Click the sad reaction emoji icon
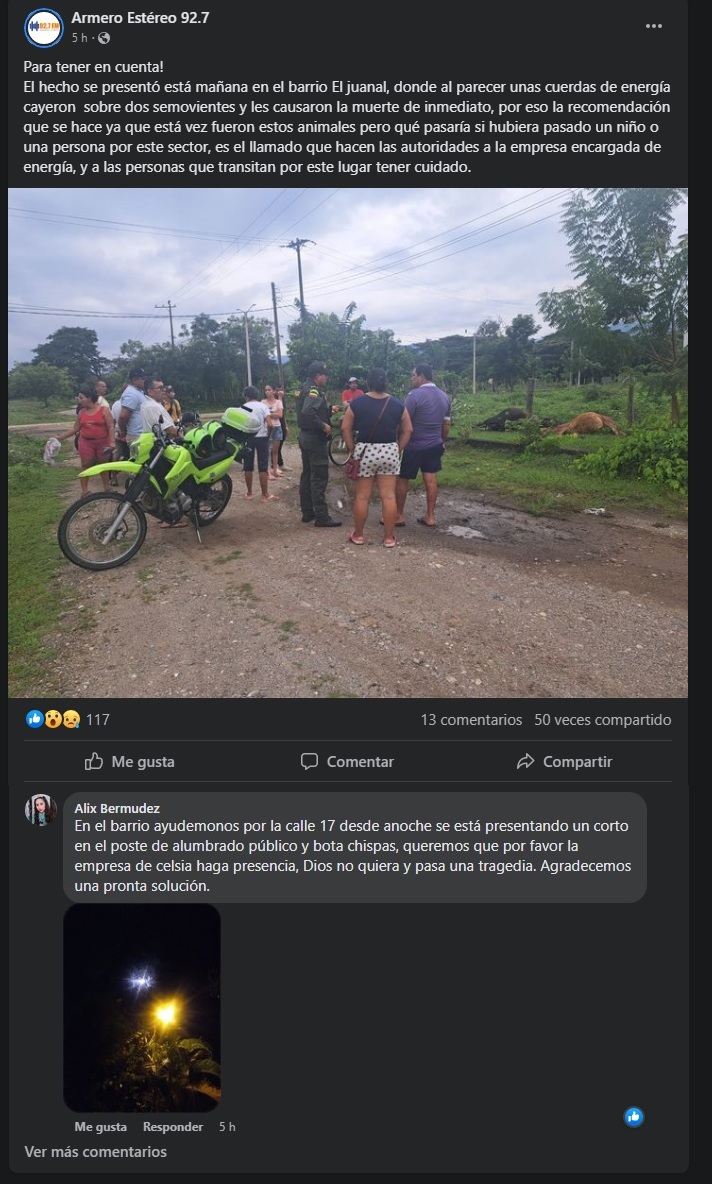Image resolution: width=712 pixels, height=1184 pixels. 71,719
